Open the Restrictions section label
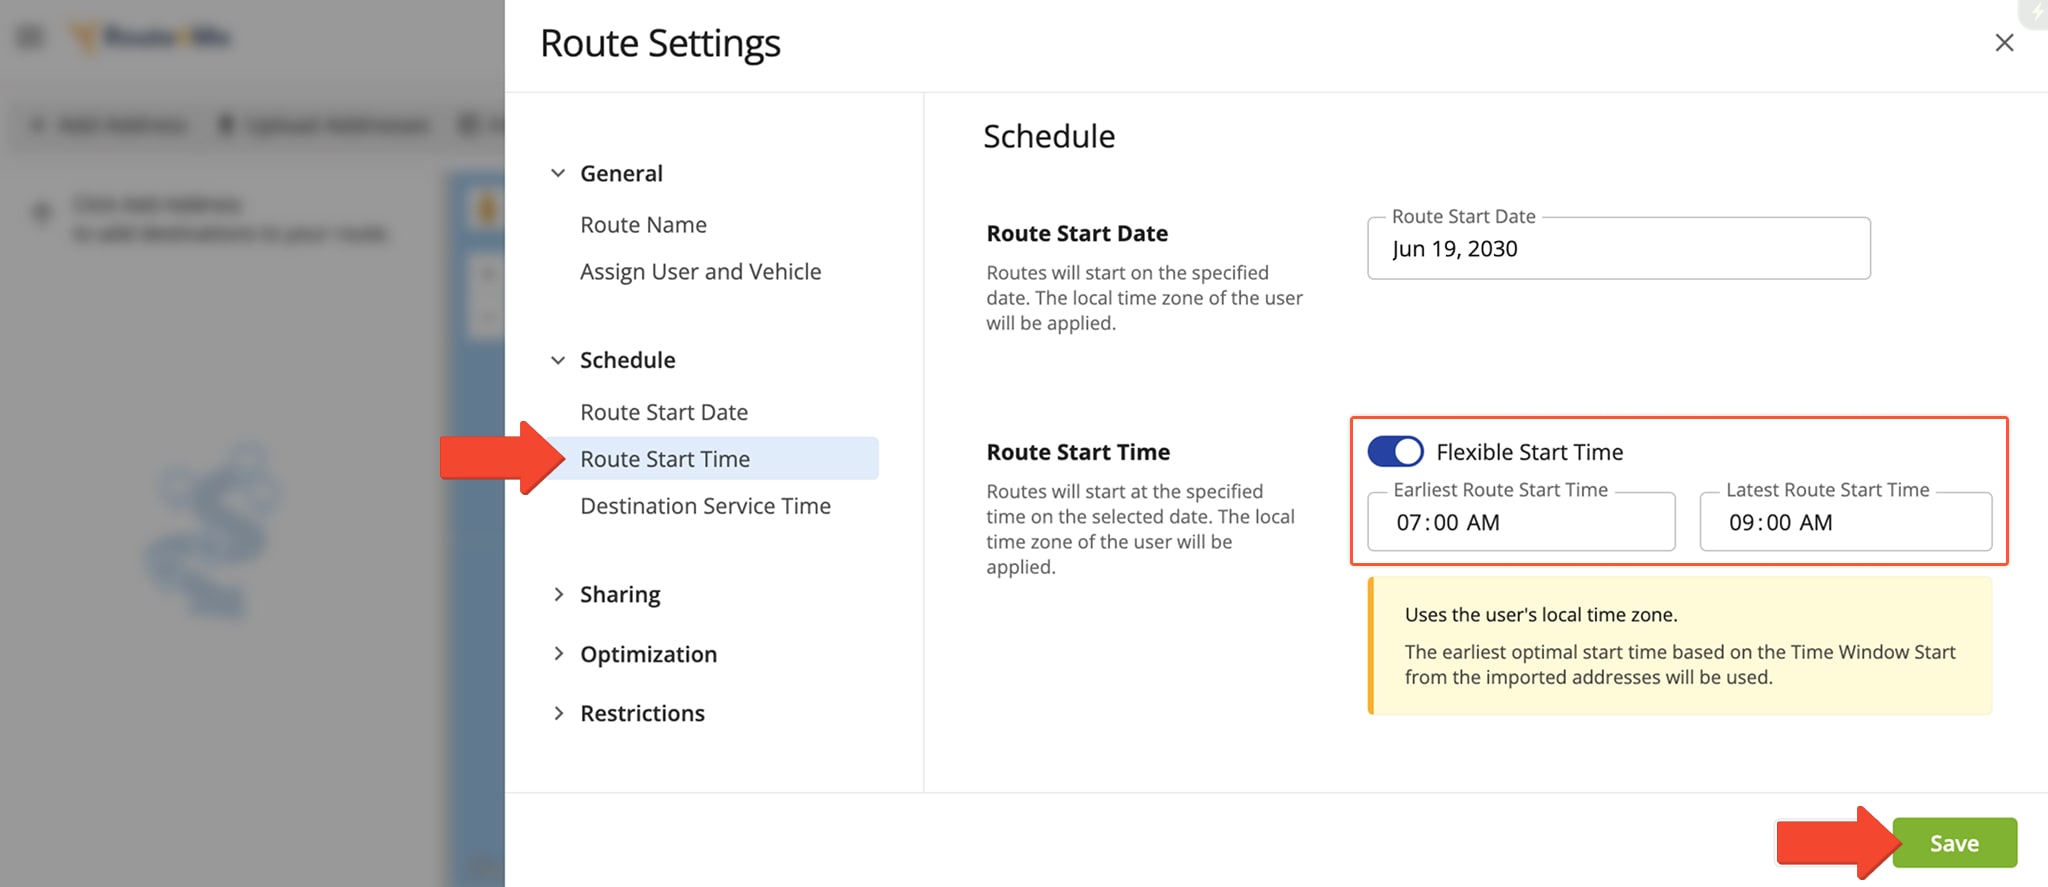Screen dimensions: 2048x887 (642, 713)
